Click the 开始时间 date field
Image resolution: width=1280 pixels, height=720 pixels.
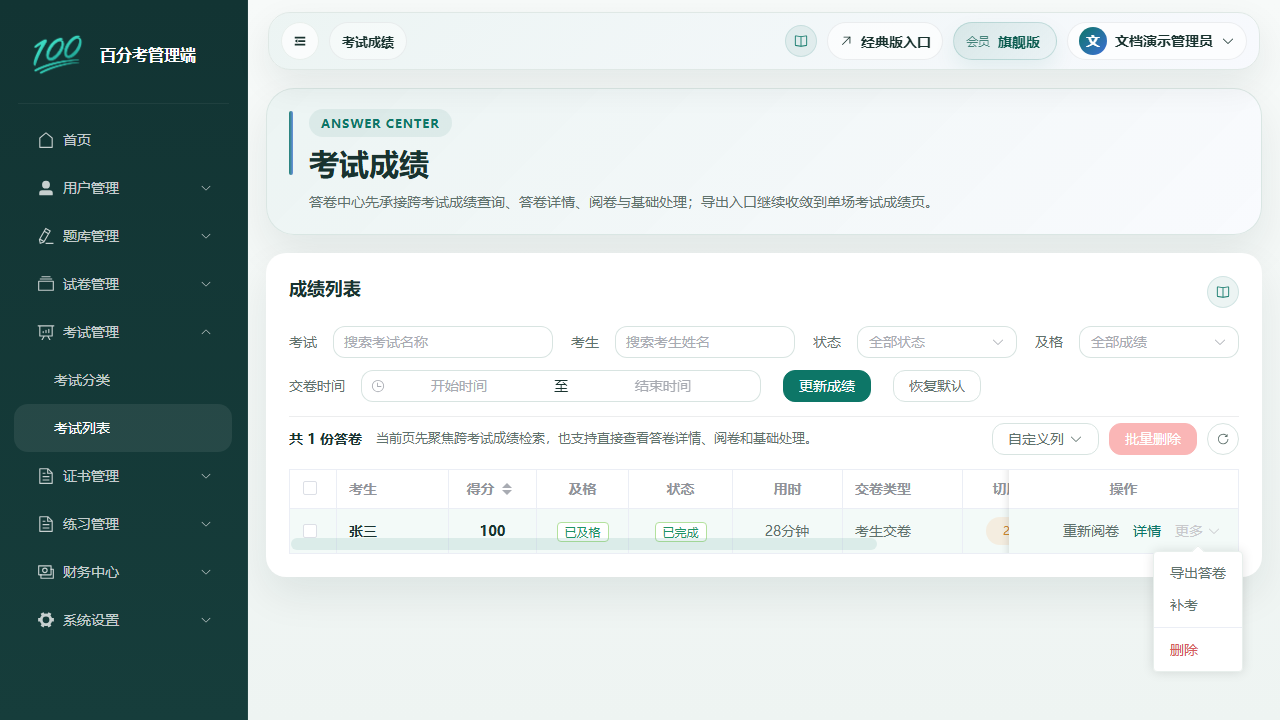tap(459, 386)
